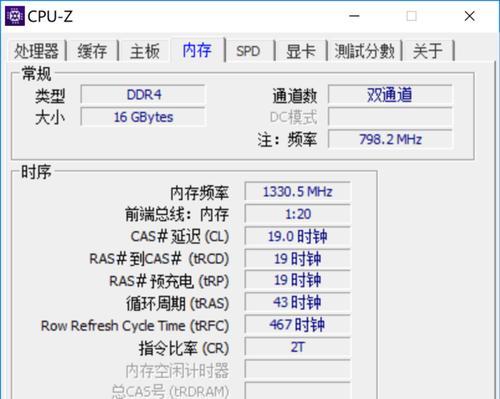The height and width of the screenshot is (399, 500).
Task: Select the 1:20 FSB ratio field
Action: click(x=297, y=214)
